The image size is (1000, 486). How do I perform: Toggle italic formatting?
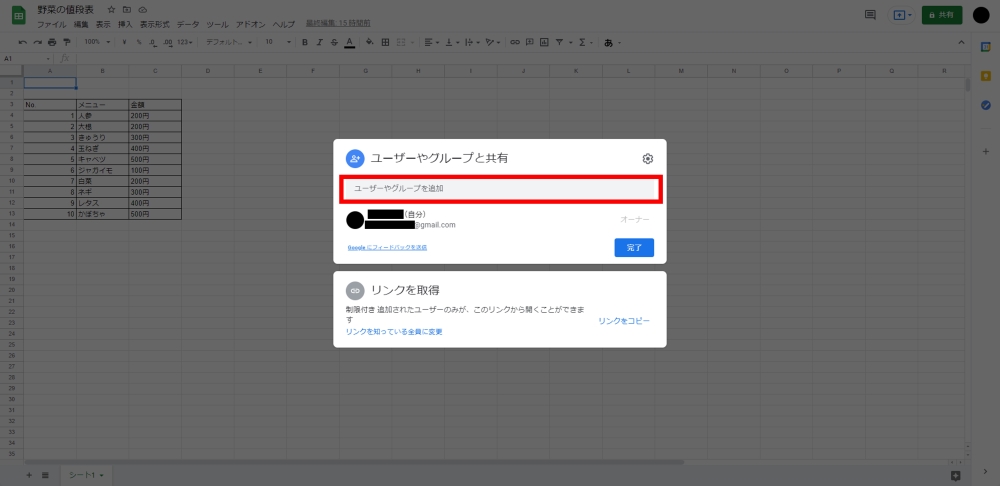coord(320,42)
